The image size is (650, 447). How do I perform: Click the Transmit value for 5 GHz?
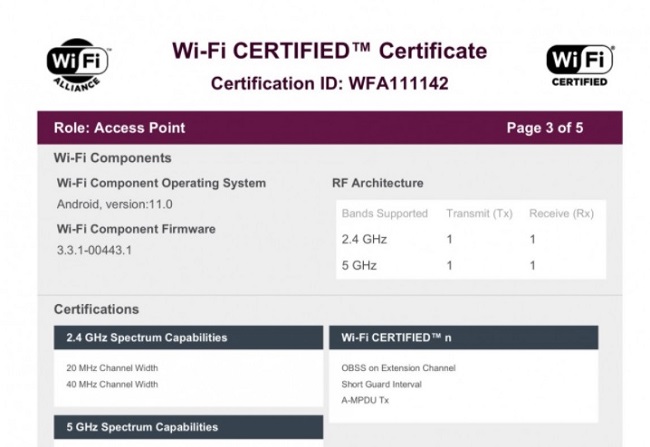tap(449, 265)
